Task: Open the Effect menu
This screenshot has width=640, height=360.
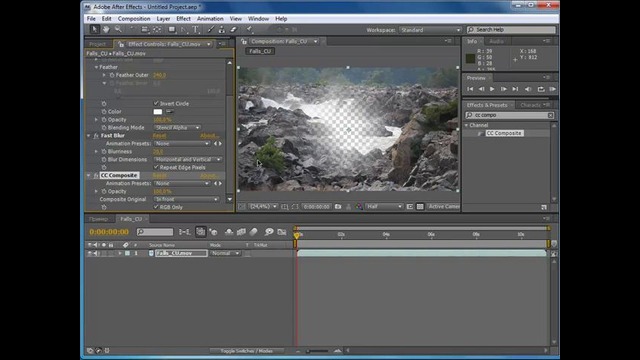Action: coord(183,19)
